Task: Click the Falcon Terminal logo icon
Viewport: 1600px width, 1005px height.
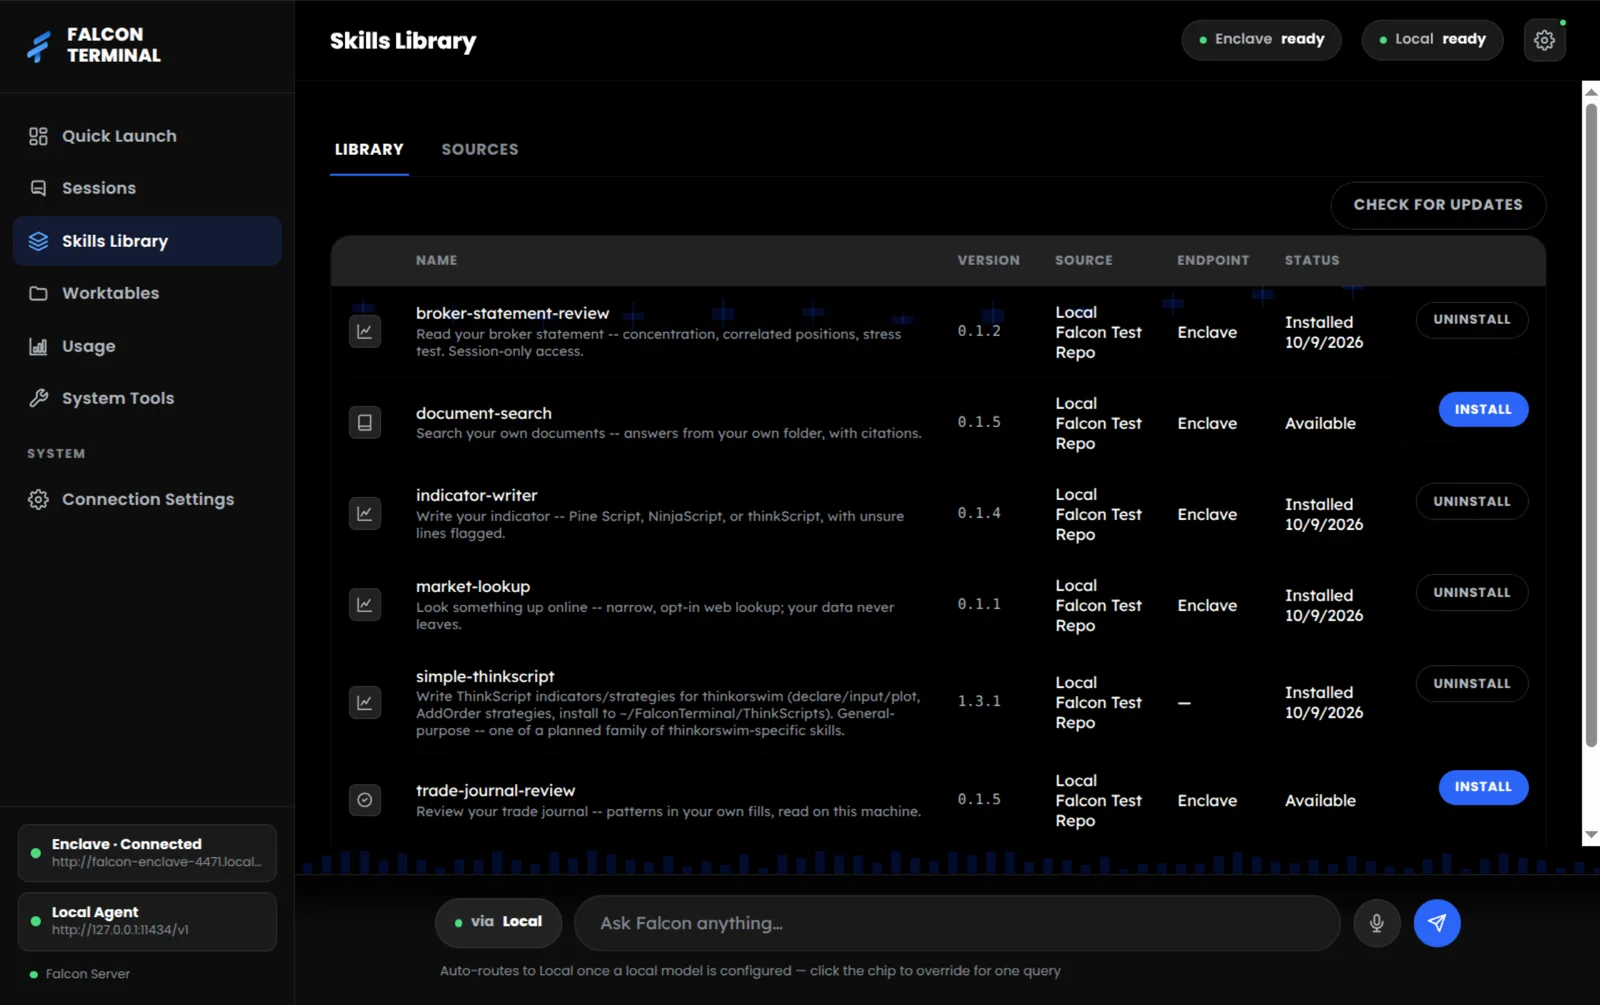Action: pyautogui.click(x=39, y=46)
